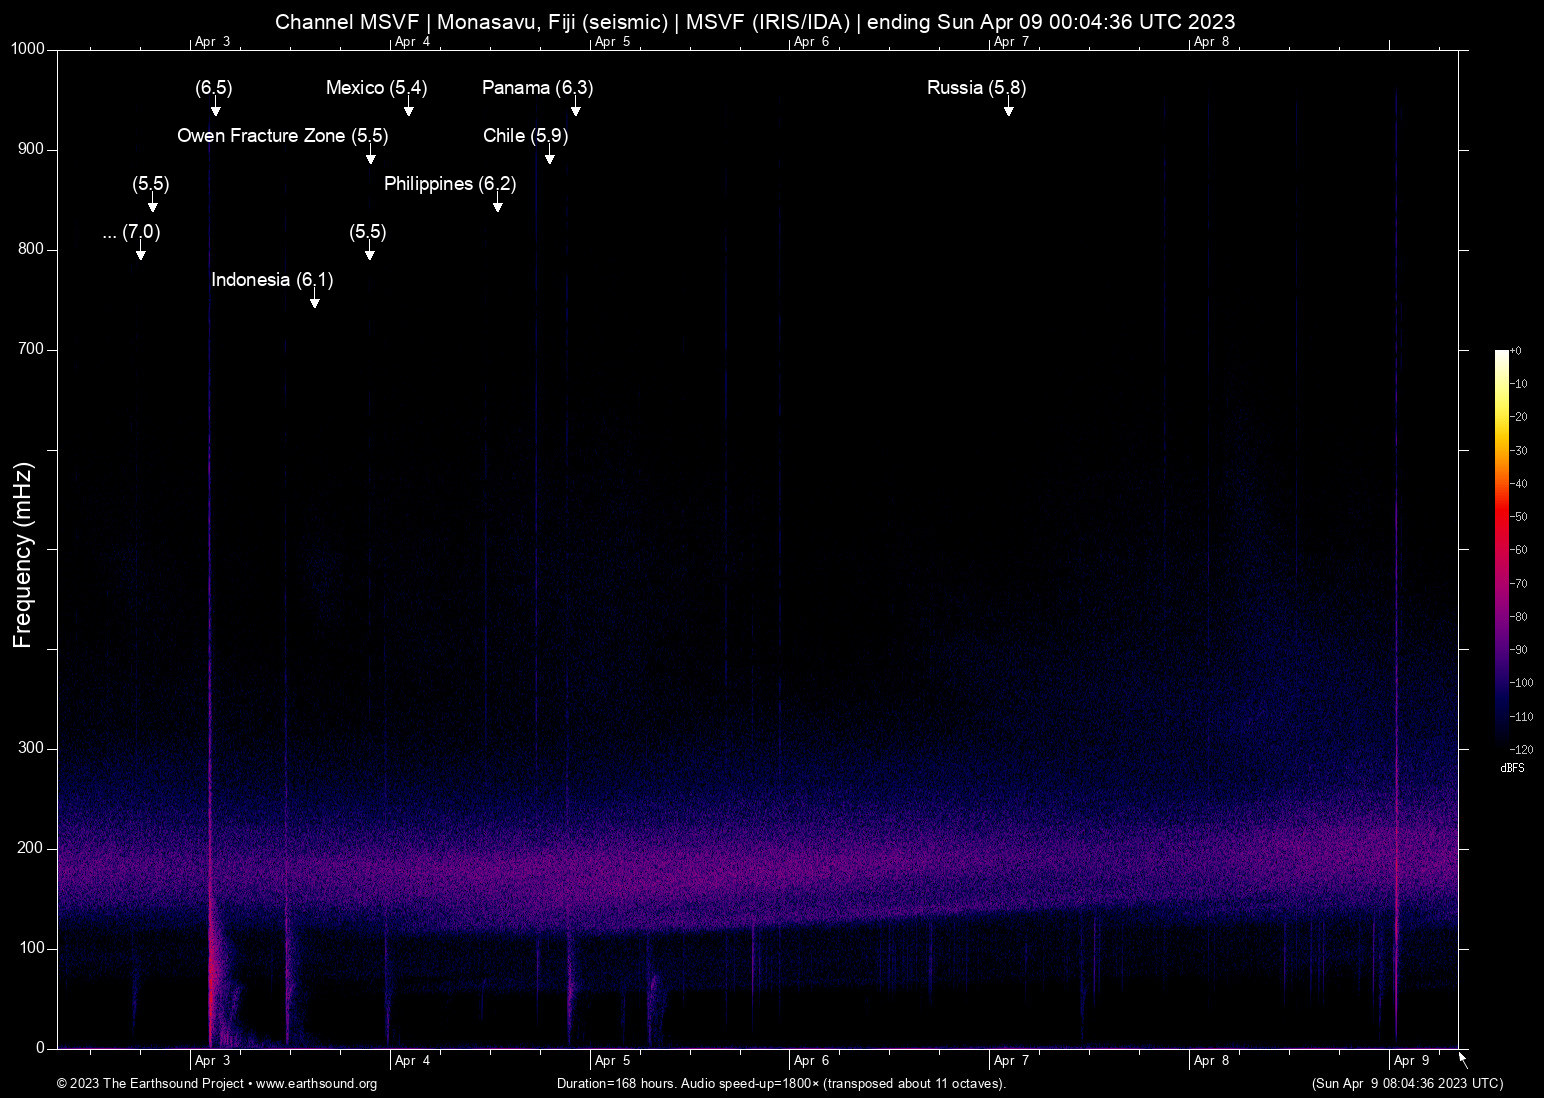The height and width of the screenshot is (1098, 1544).
Task: Click the spectrogram title starting with Channel MSVF
Action: pyautogui.click(x=755, y=21)
